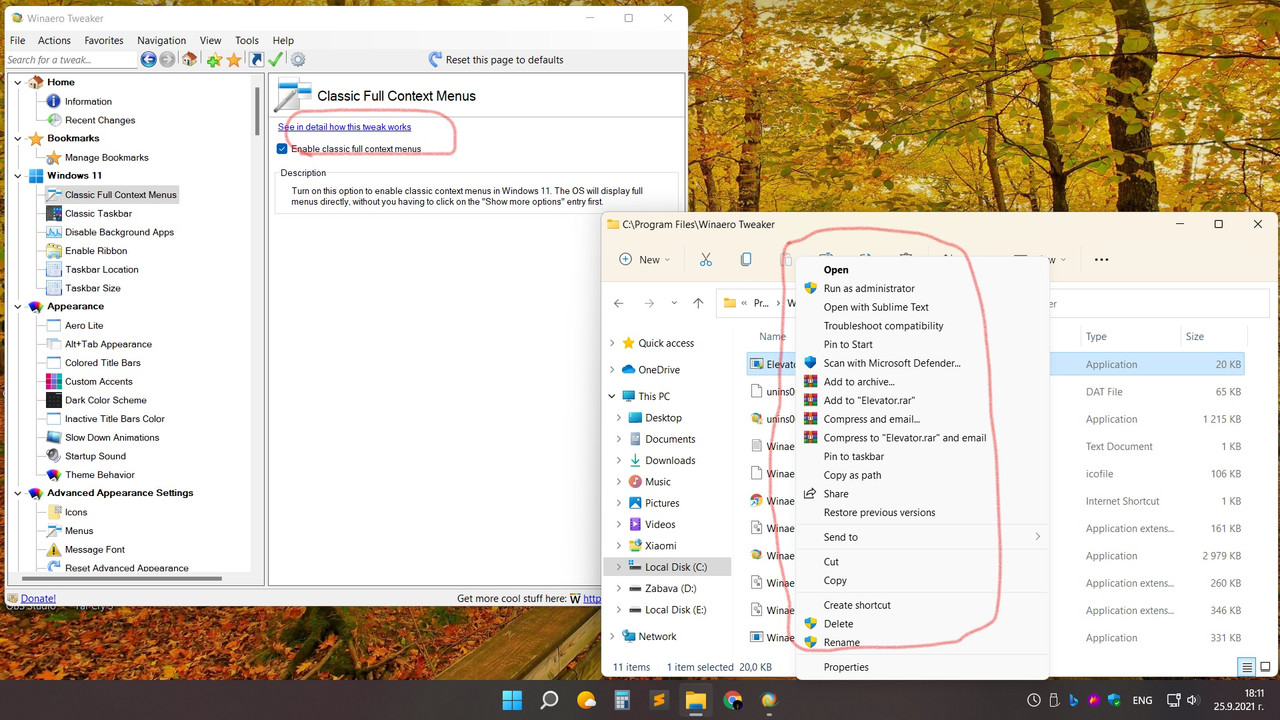Select Delete in the context menu

click(x=838, y=624)
